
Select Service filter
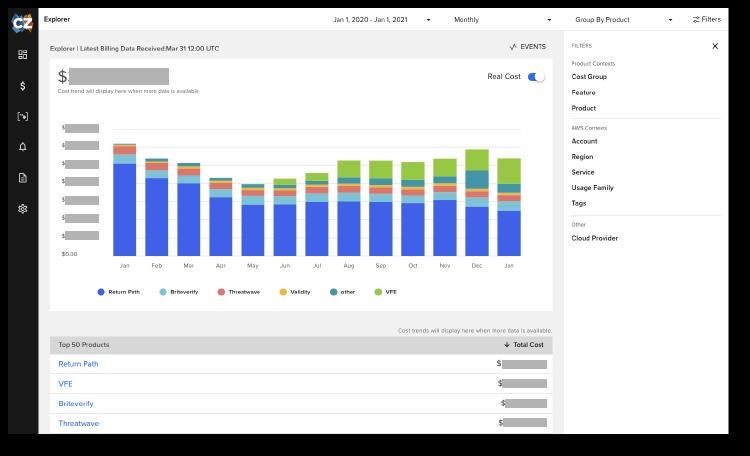pos(583,172)
